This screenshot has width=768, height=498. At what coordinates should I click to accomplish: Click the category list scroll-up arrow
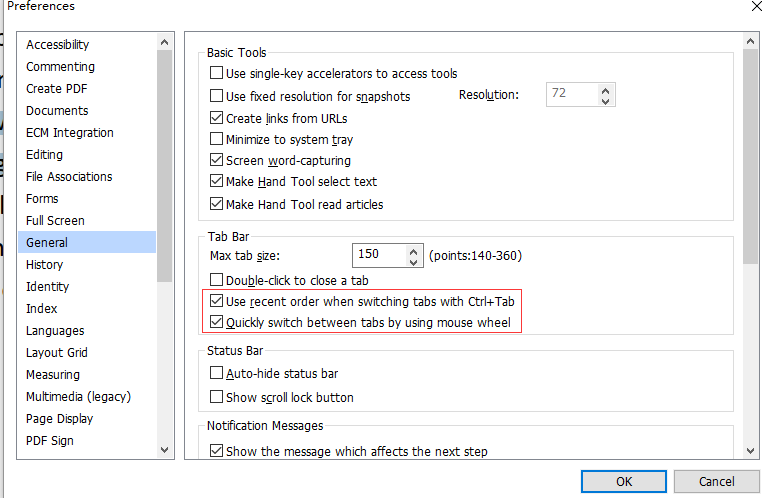point(165,43)
